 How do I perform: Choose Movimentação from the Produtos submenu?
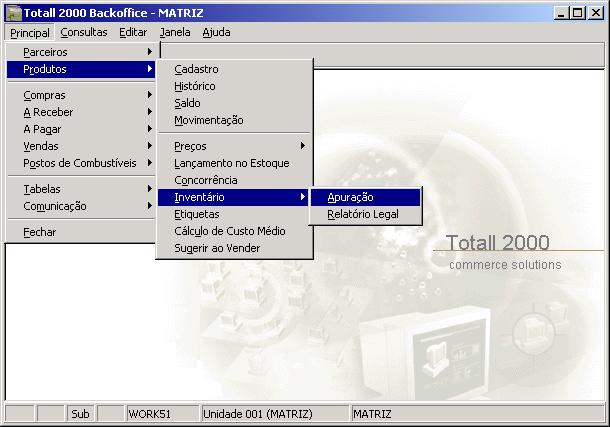coord(208,120)
